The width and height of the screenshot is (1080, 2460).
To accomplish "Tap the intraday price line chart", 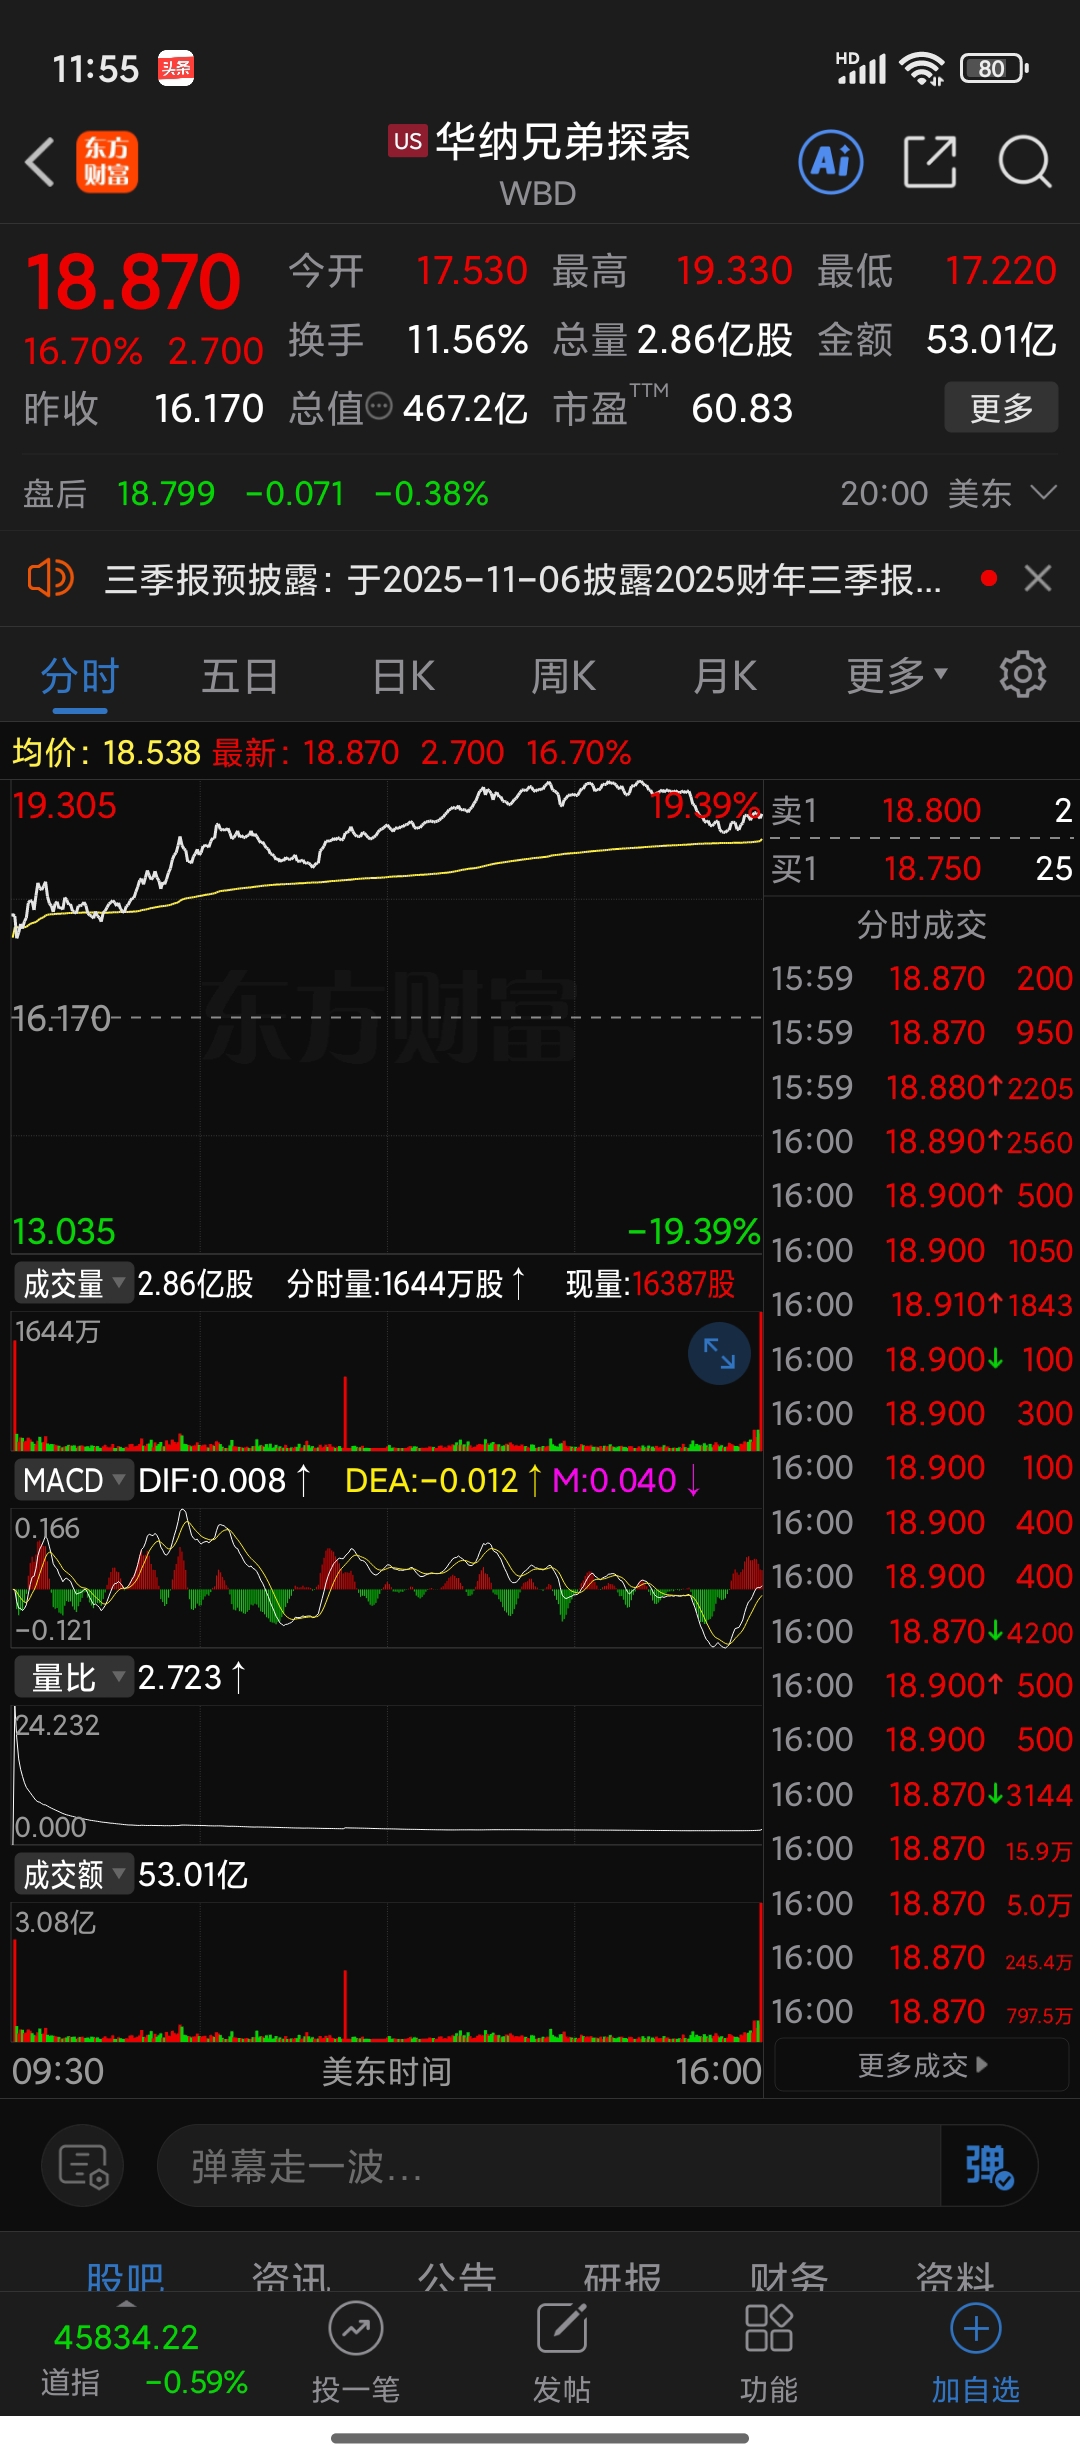I will pyautogui.click(x=386, y=1016).
